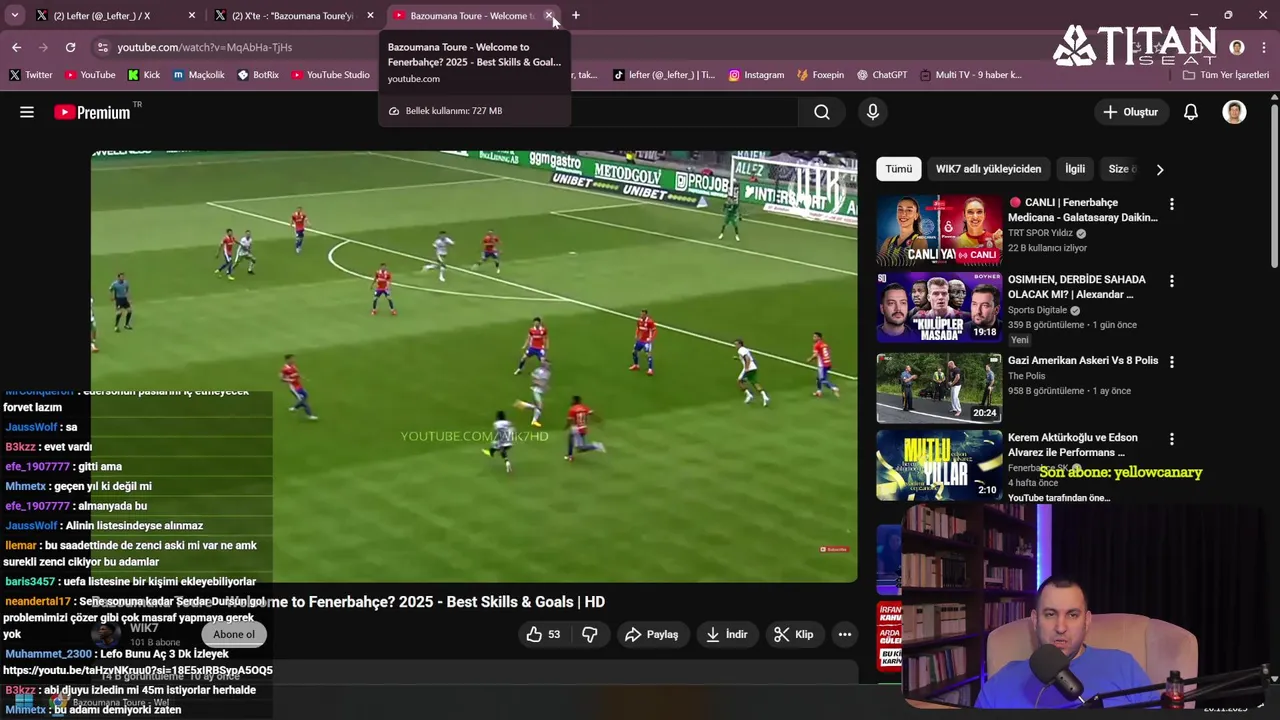Go forward in browser history
This screenshot has width=1280, height=720.
(x=43, y=47)
